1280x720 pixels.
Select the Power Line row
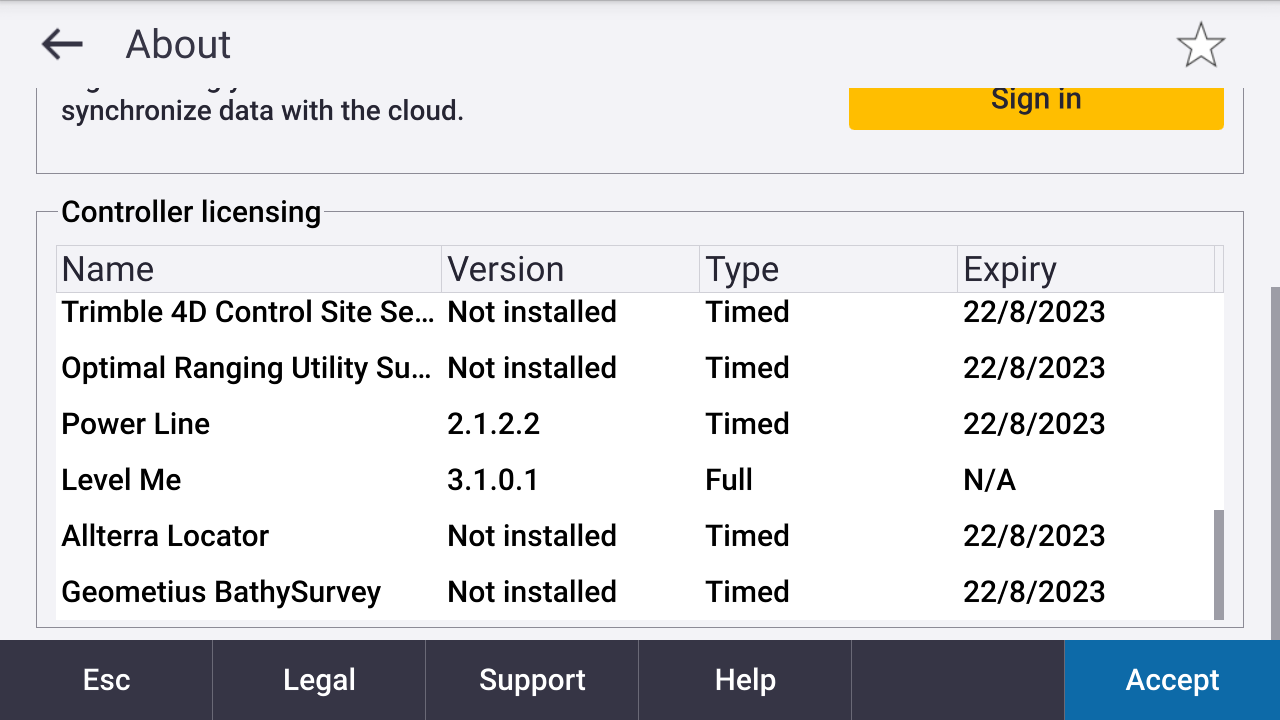635,424
